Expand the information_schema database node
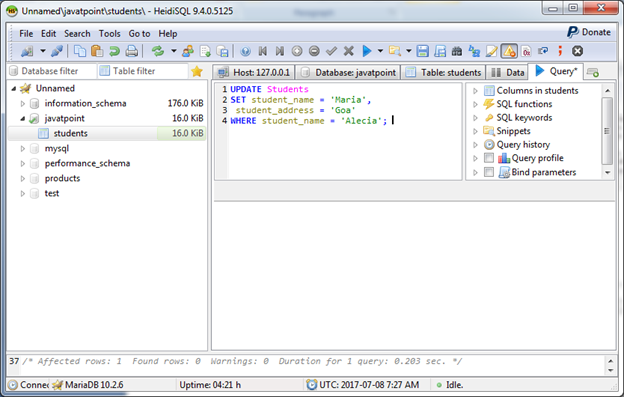Viewport: 624px width, 397px height. coord(23,103)
